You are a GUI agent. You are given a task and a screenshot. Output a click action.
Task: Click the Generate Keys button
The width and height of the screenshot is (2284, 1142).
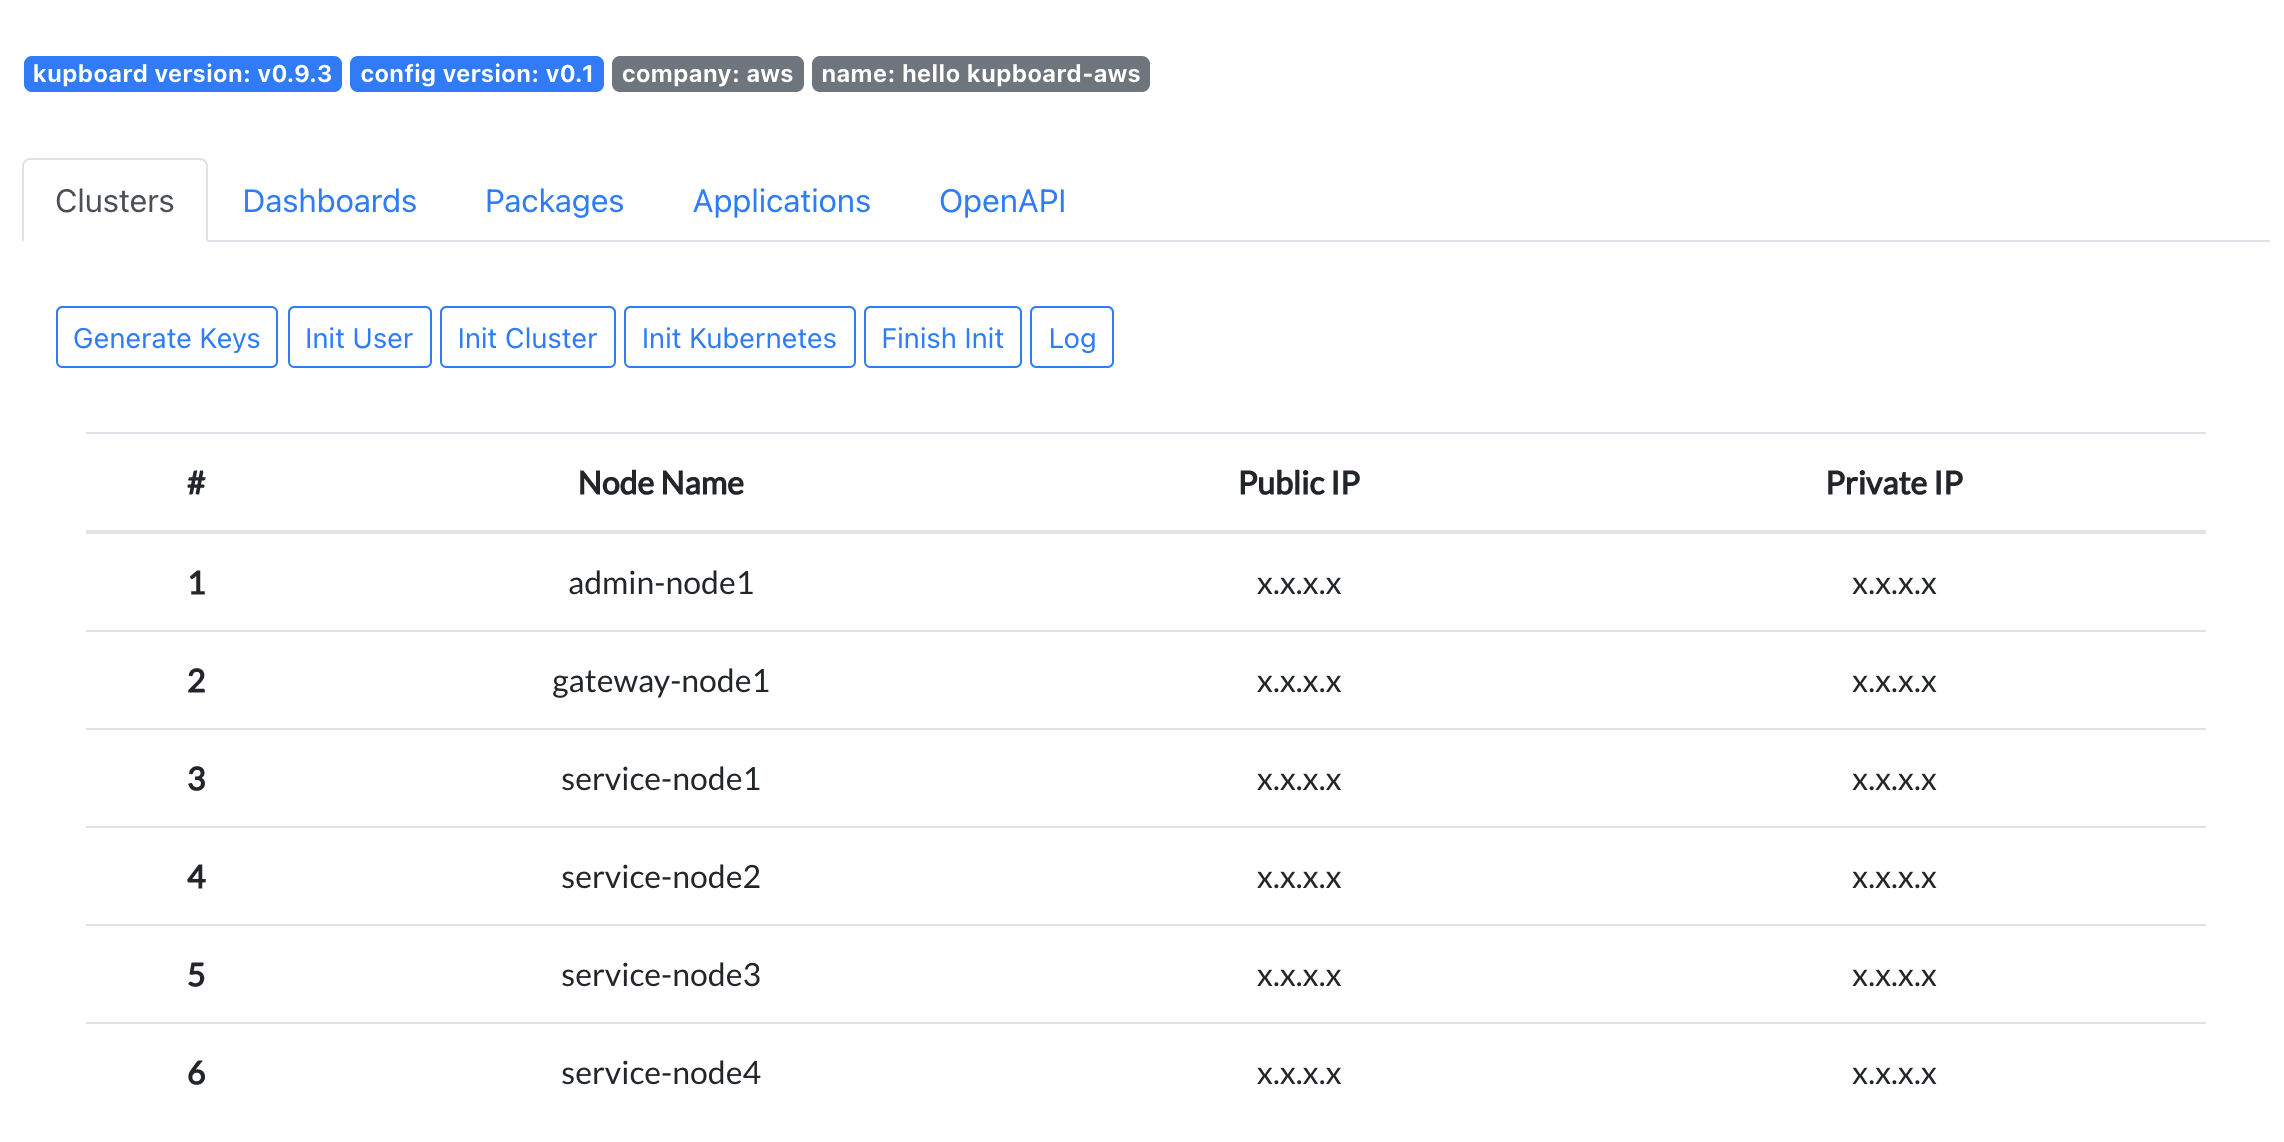(168, 336)
